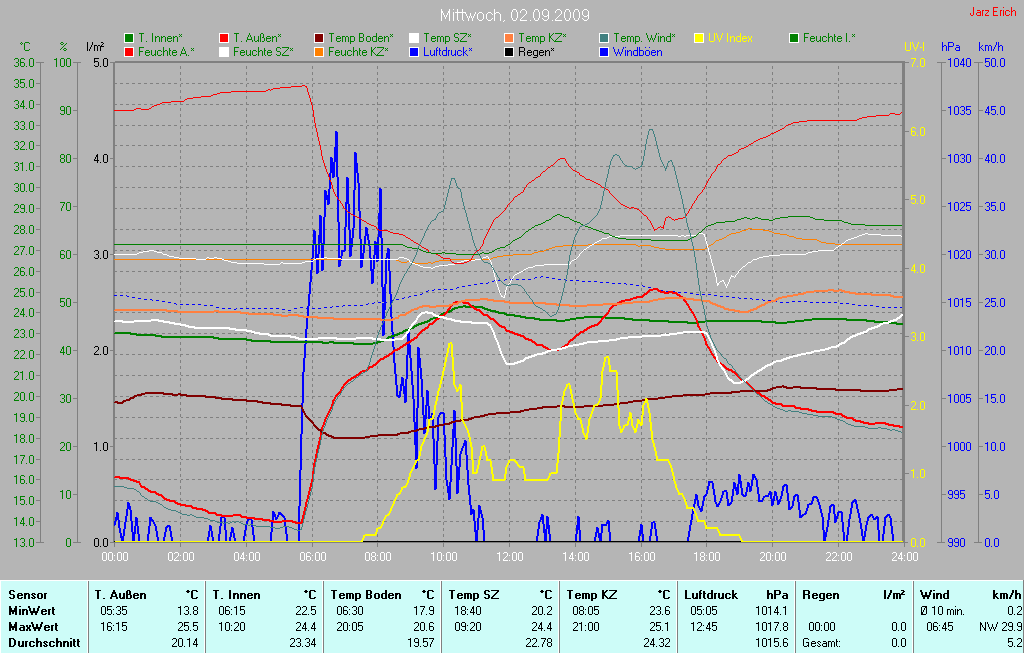Click the Temp SZ white legend square

pyautogui.click(x=414, y=38)
